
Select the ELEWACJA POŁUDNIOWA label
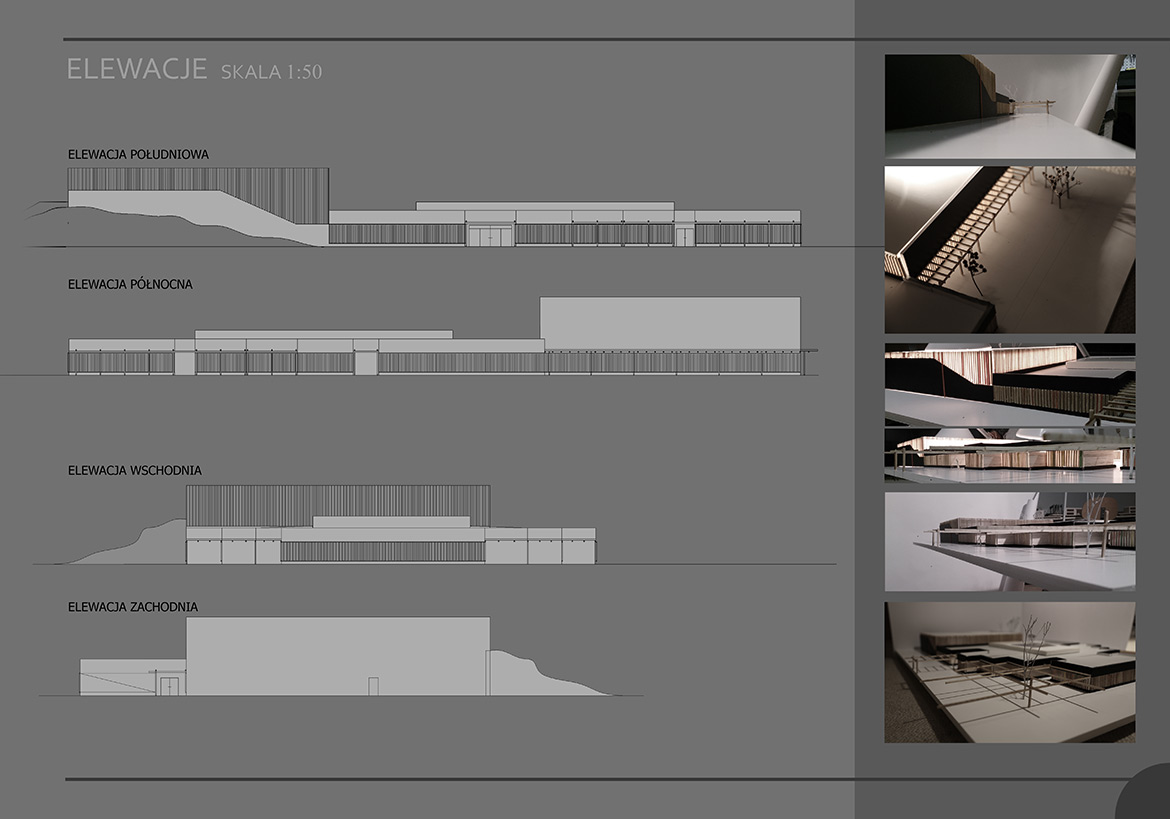click(138, 154)
